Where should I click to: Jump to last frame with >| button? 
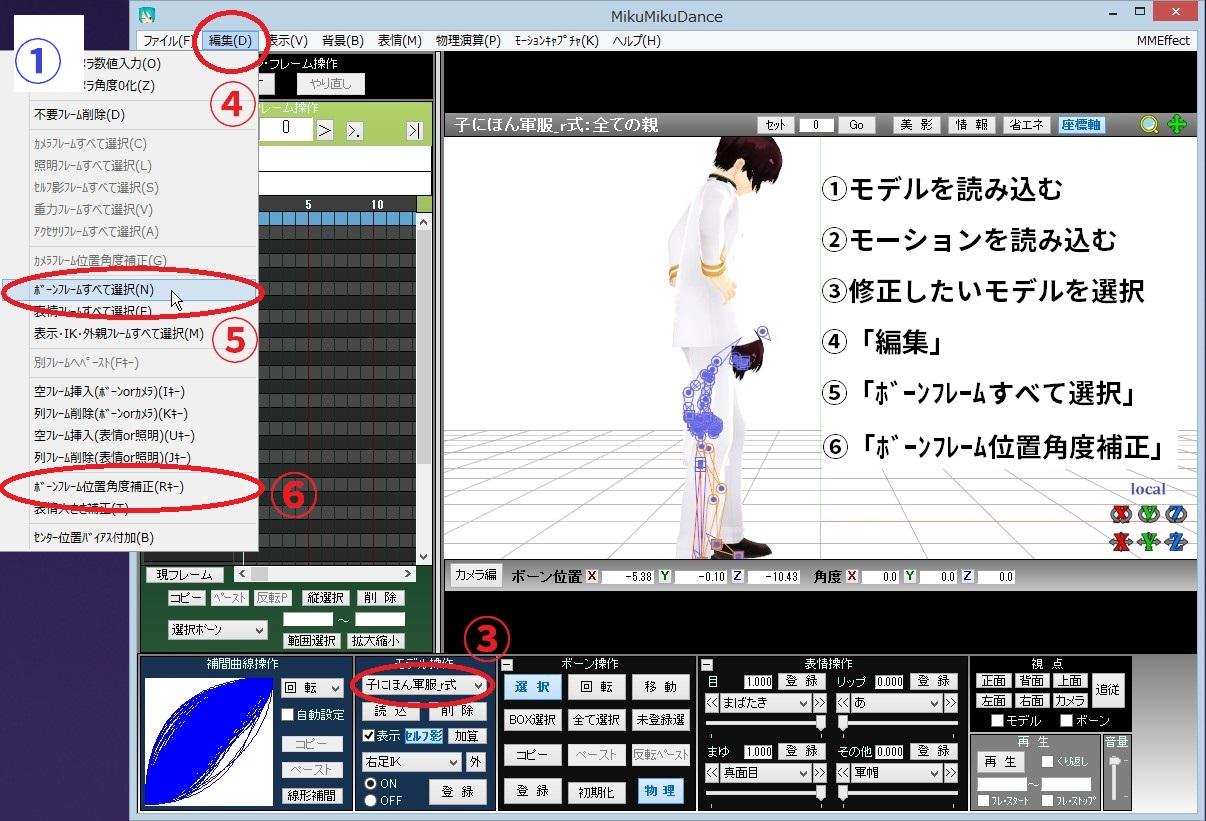pyautogui.click(x=414, y=130)
